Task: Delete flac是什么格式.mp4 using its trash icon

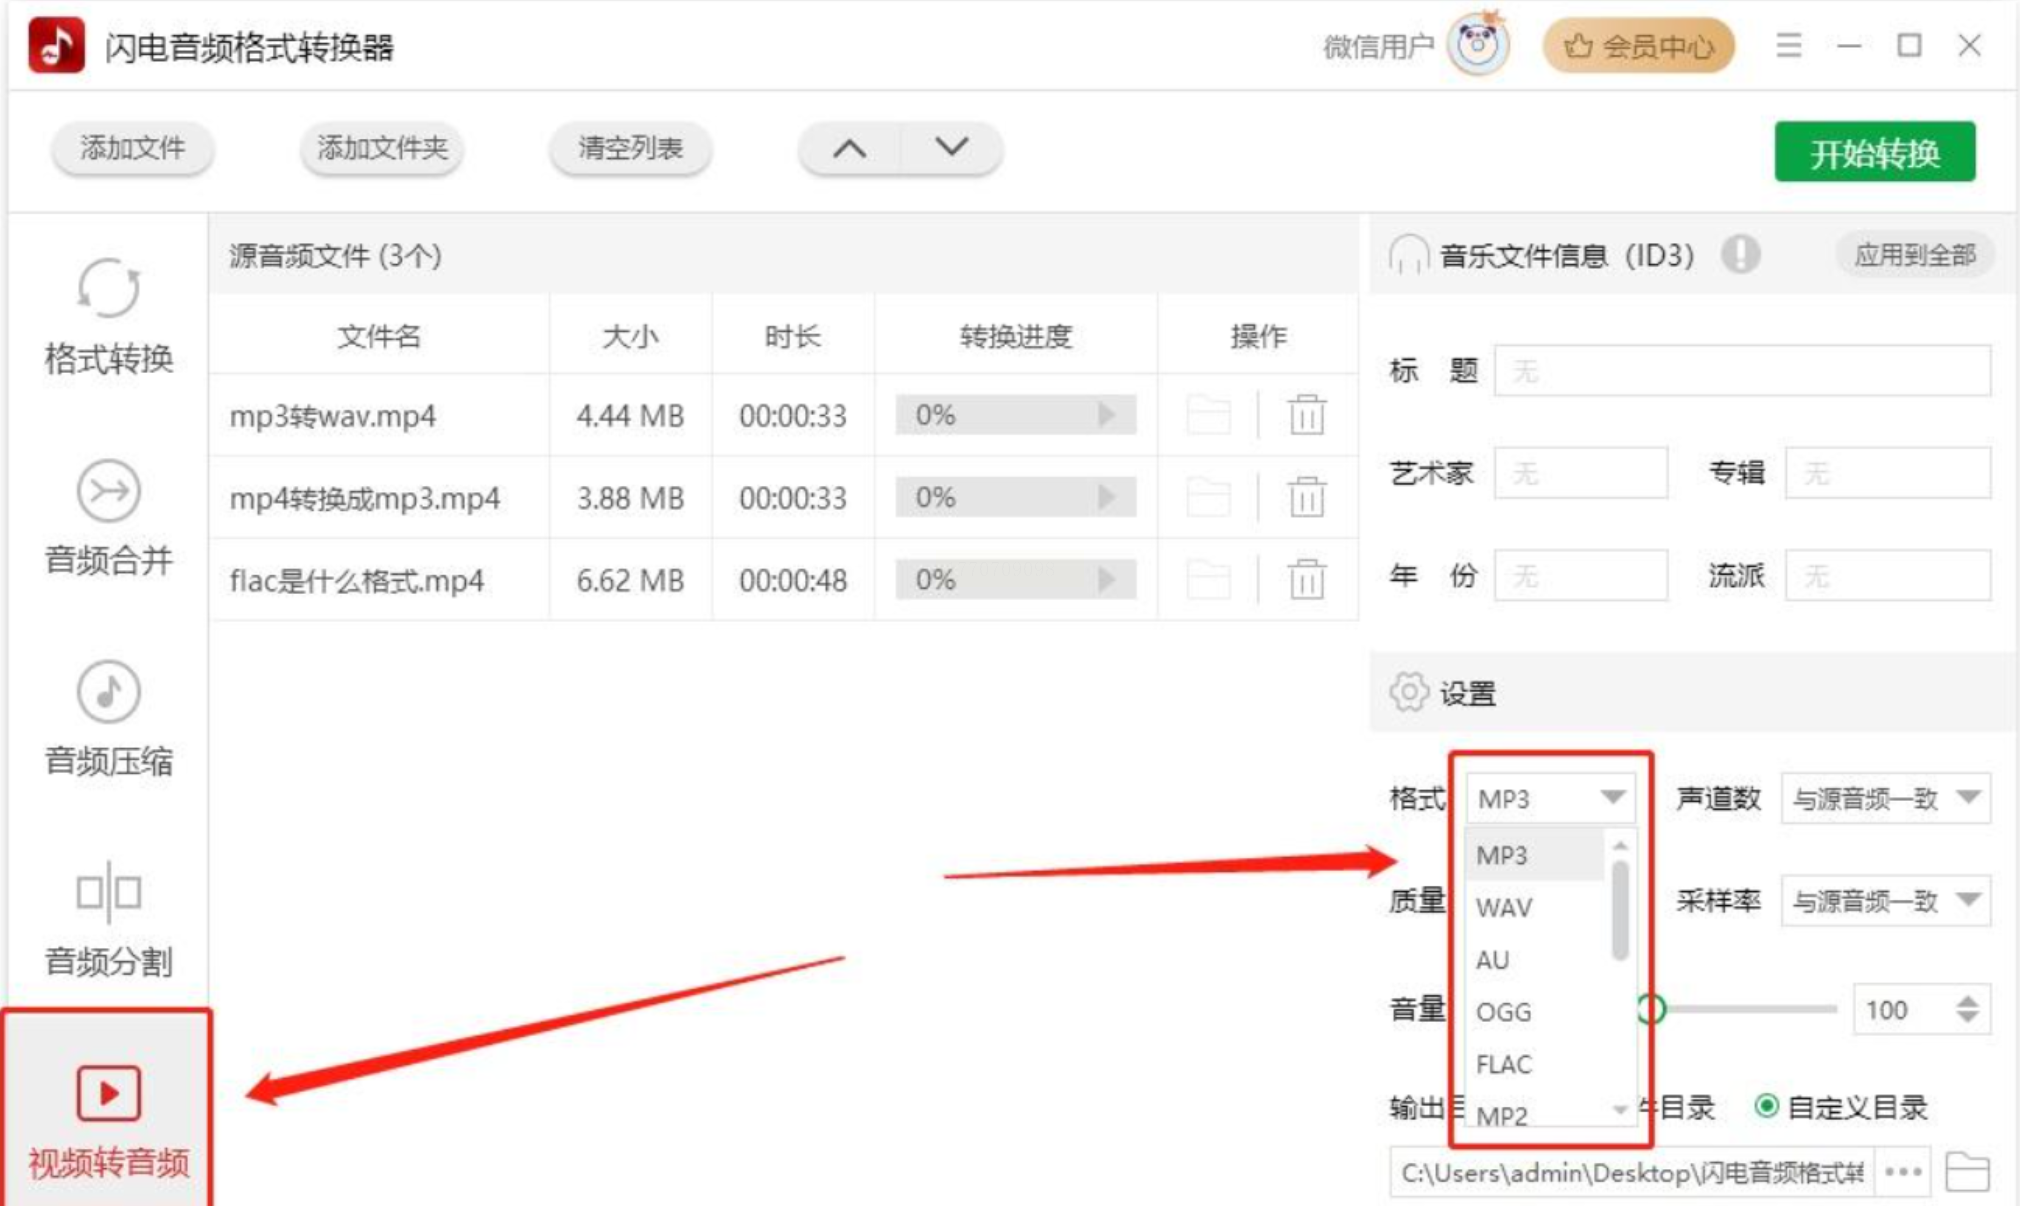Action: click(1306, 580)
